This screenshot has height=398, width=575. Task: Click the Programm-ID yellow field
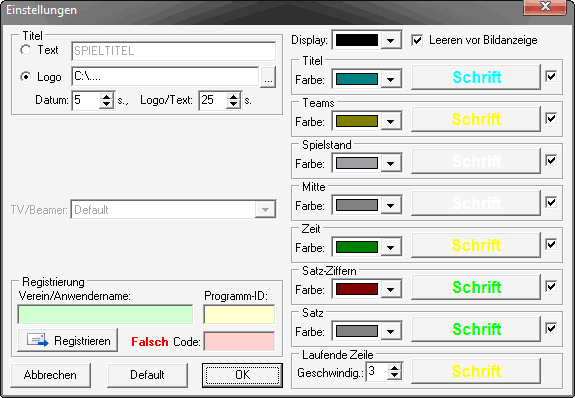(239, 314)
